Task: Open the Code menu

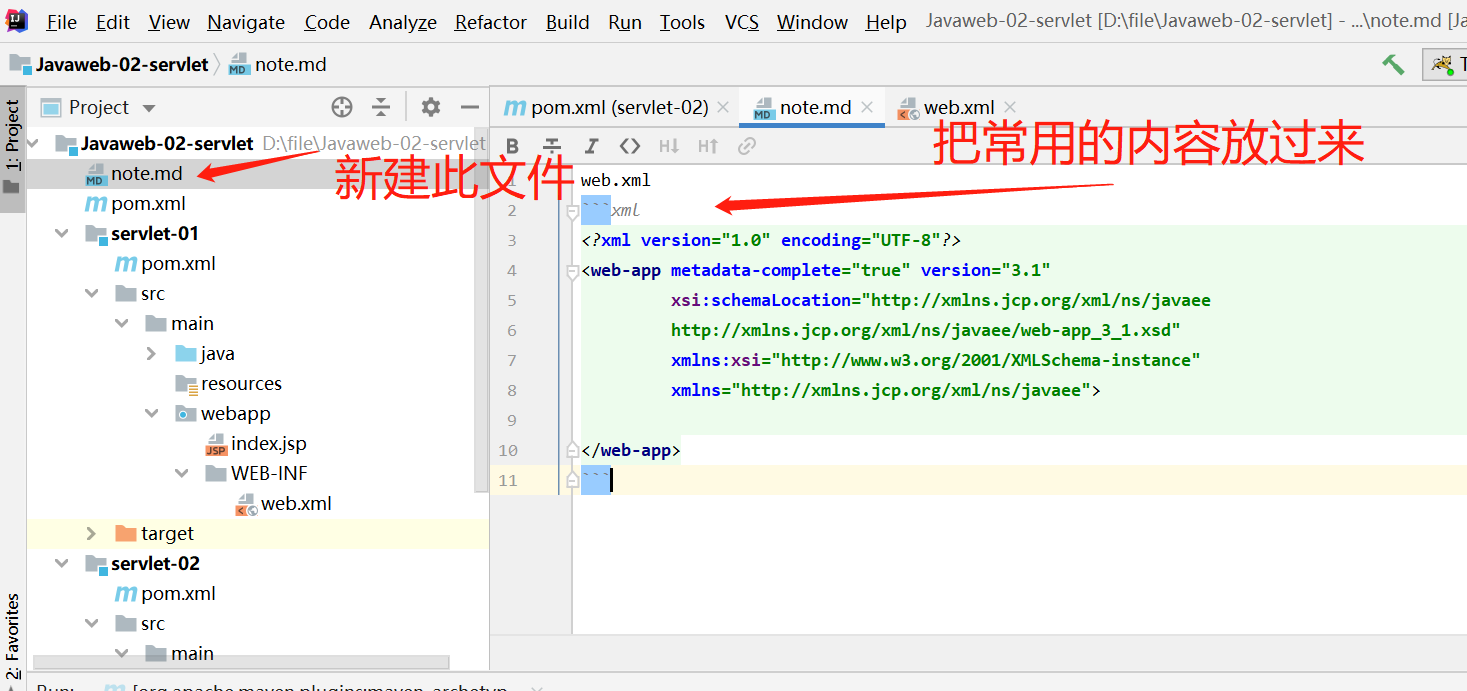Action: click(x=327, y=22)
